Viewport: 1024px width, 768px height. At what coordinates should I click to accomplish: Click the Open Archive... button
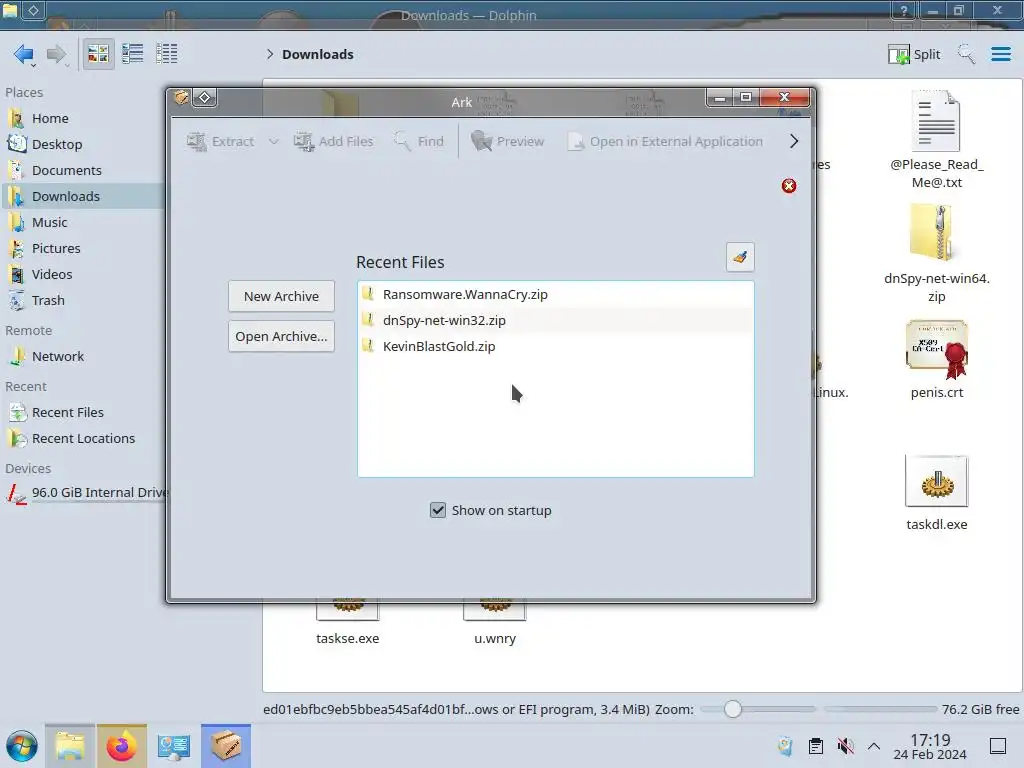click(281, 336)
